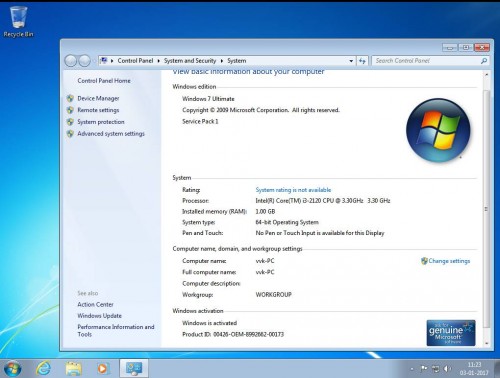Screen dimensions: 500x378
Task: Click the vertical scrollbar down arrow
Action: pyautogui.click(x=487, y=343)
